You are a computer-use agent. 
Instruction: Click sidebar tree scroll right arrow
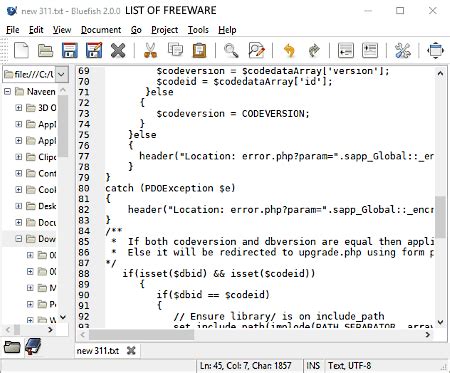[50, 330]
